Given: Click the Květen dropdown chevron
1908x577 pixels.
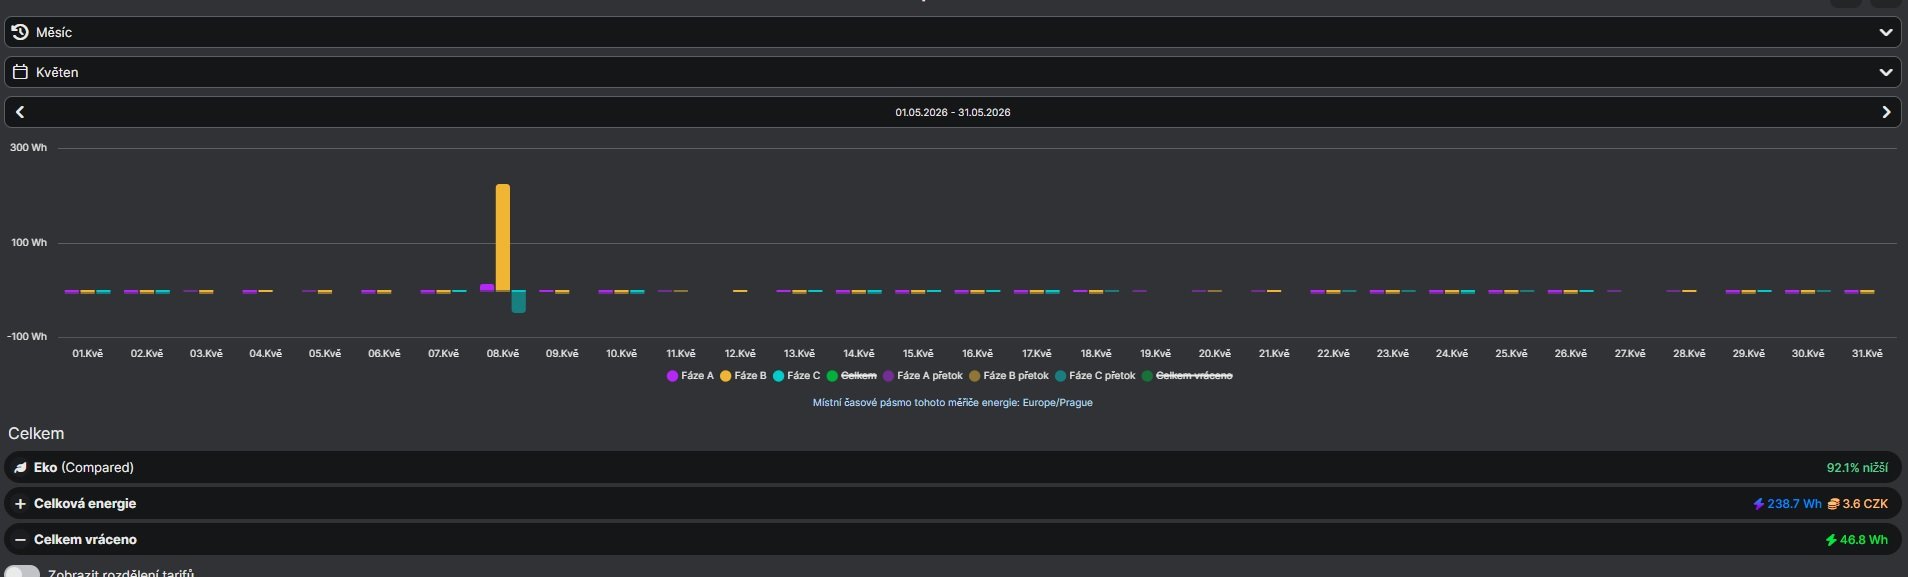Looking at the screenshot, I should point(1886,72).
